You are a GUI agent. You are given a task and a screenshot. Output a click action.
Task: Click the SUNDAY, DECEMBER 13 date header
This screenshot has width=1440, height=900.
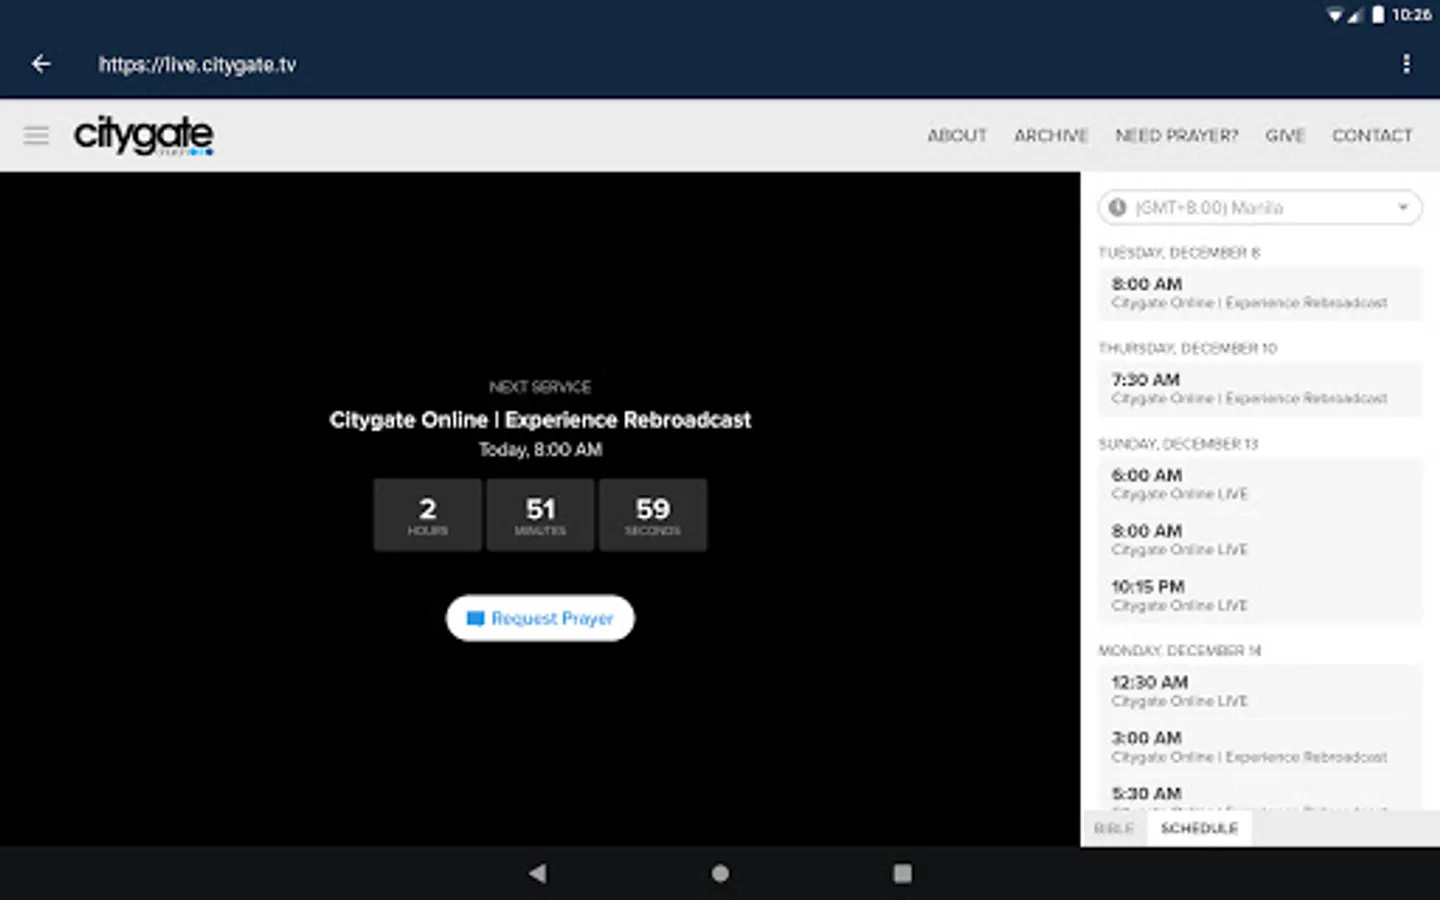click(x=1178, y=444)
